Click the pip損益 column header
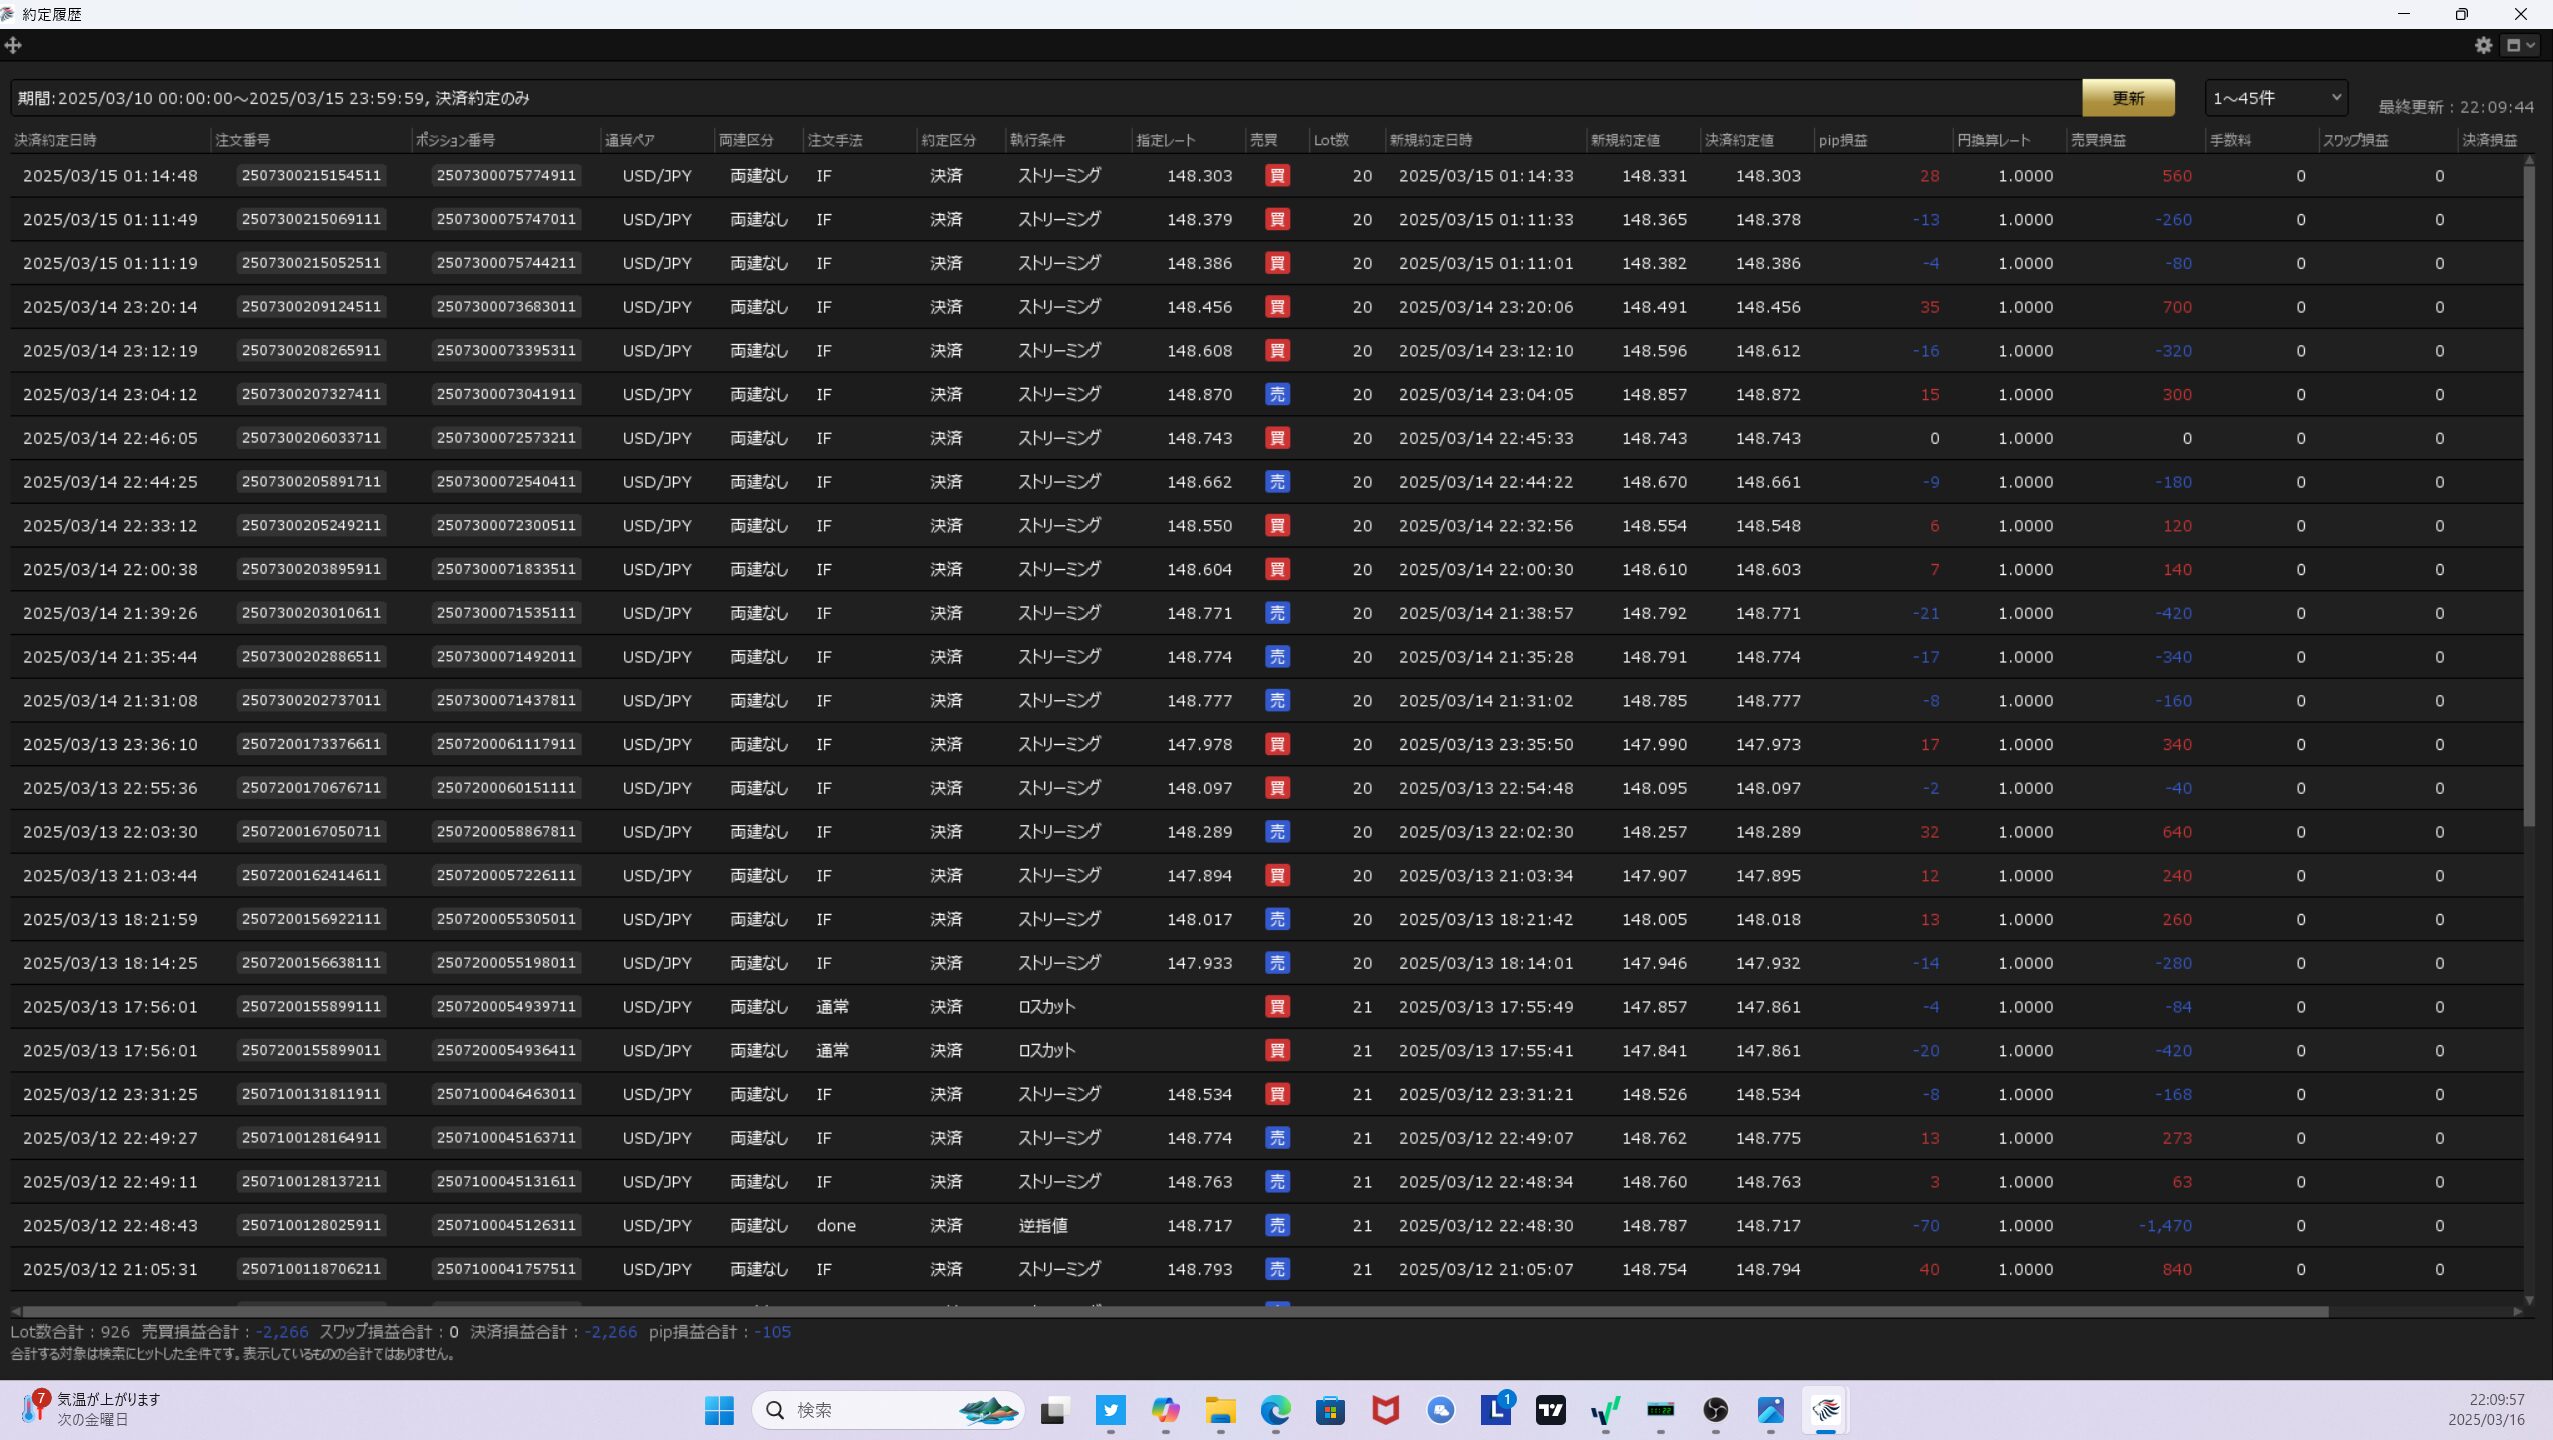Image resolution: width=2553 pixels, height=1440 pixels. tap(1842, 140)
